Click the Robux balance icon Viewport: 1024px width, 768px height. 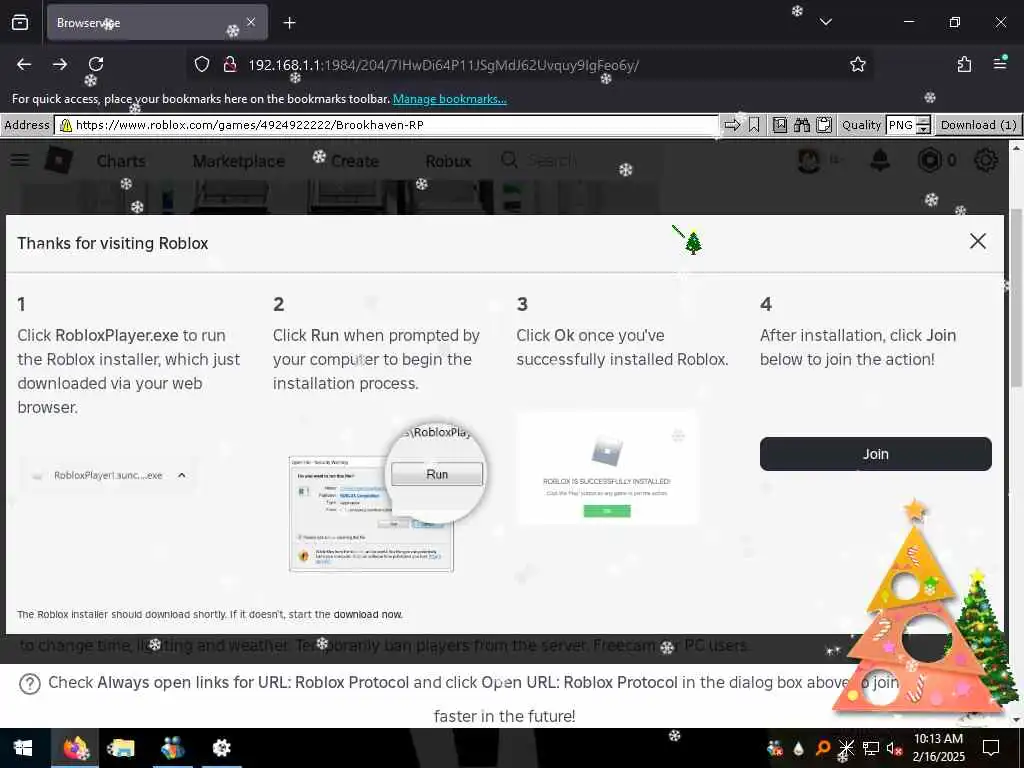(929, 160)
